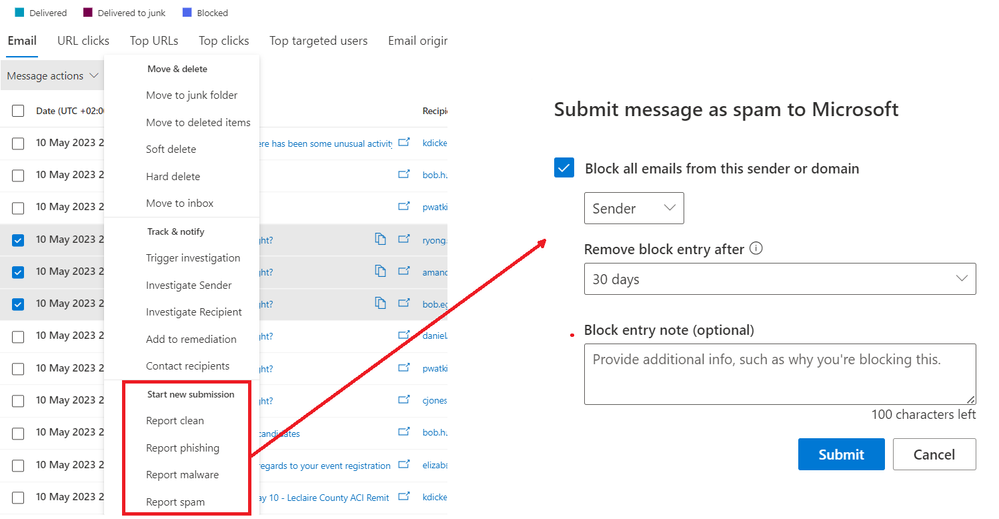This screenshot has height=519, width=999.
Task: Click the elizab recipient link
Action: tap(435, 466)
